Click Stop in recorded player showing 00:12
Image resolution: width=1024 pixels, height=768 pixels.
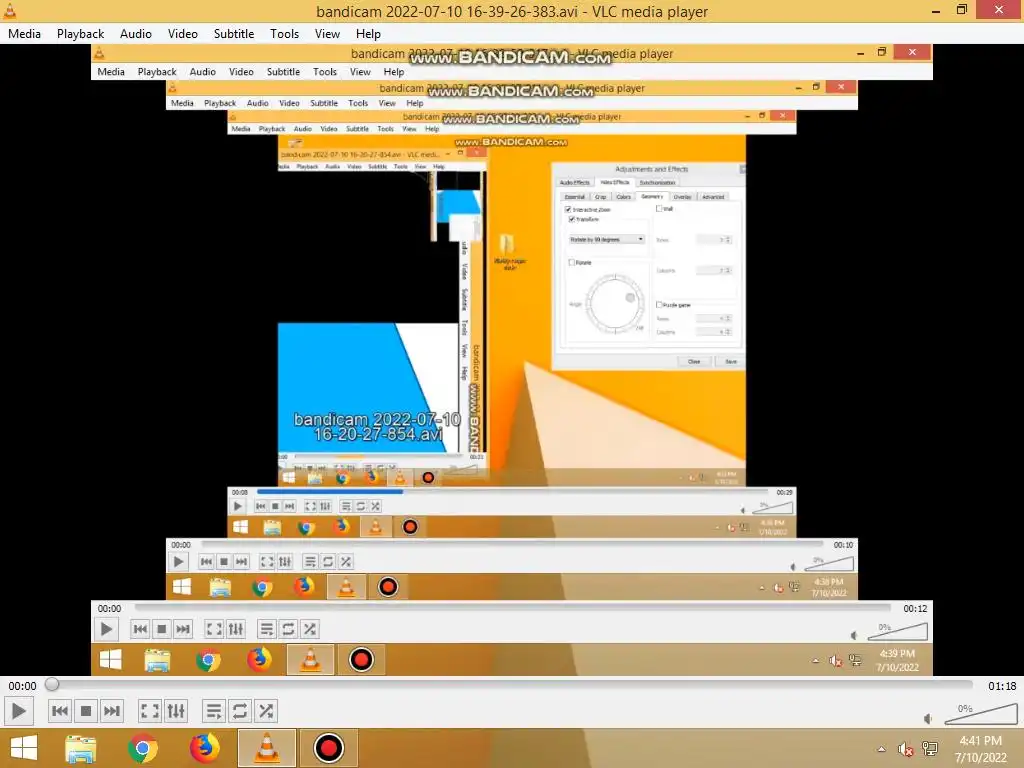coord(161,630)
